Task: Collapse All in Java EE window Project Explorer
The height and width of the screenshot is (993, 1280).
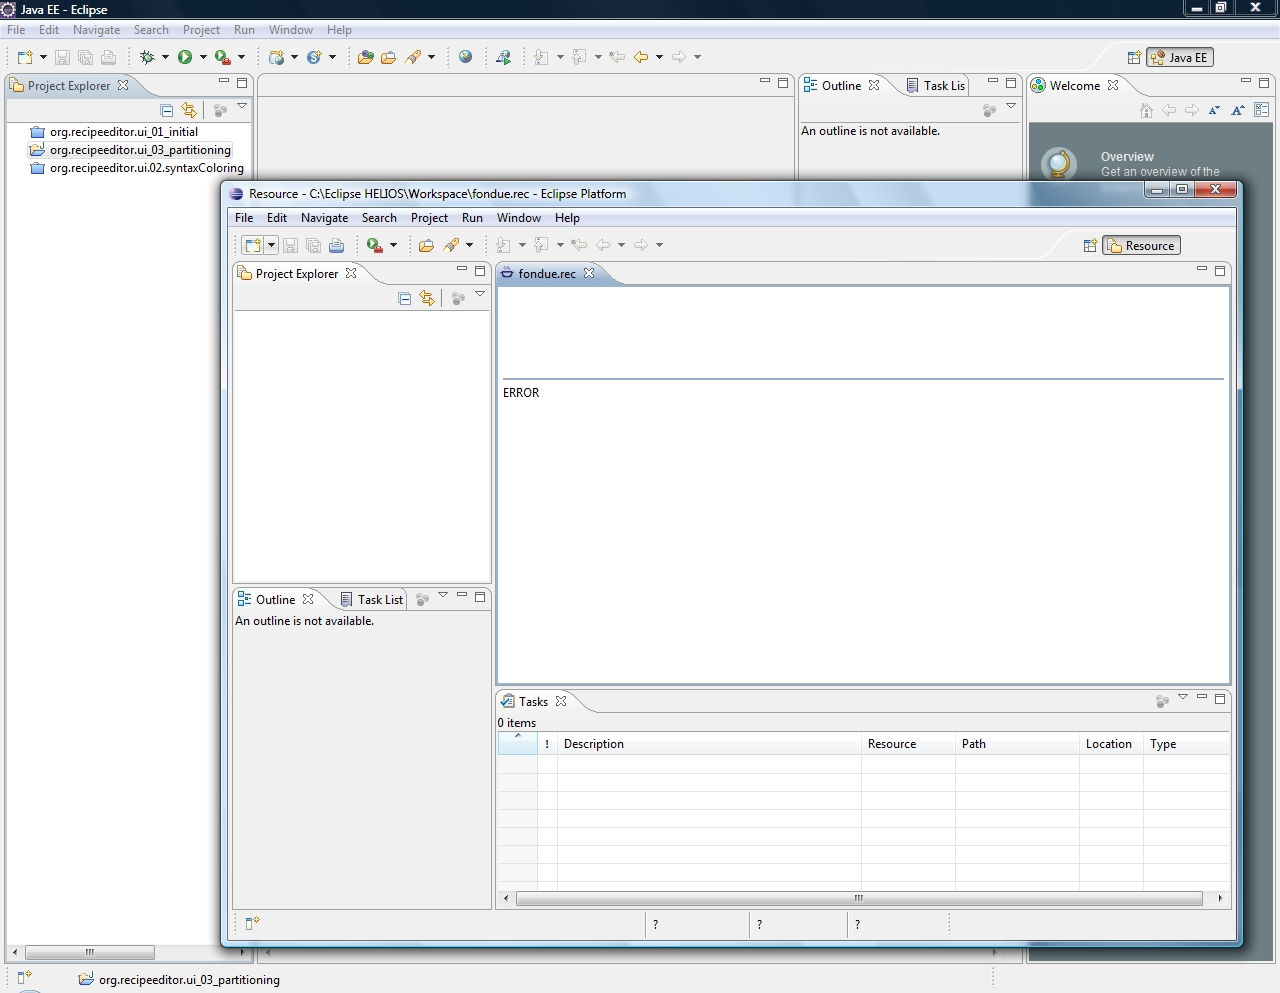Action: (166, 110)
